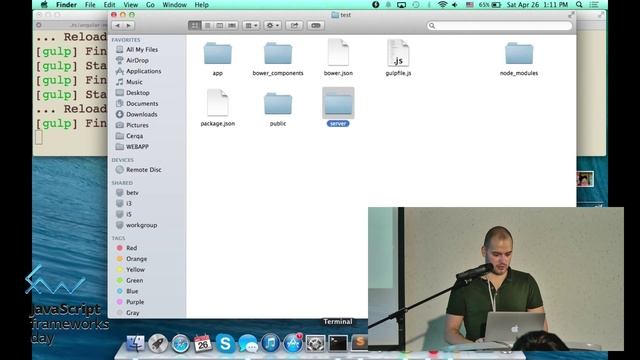Viewport: 640px width, 360px height.
Task: Open the View menu
Action: [131, 5]
